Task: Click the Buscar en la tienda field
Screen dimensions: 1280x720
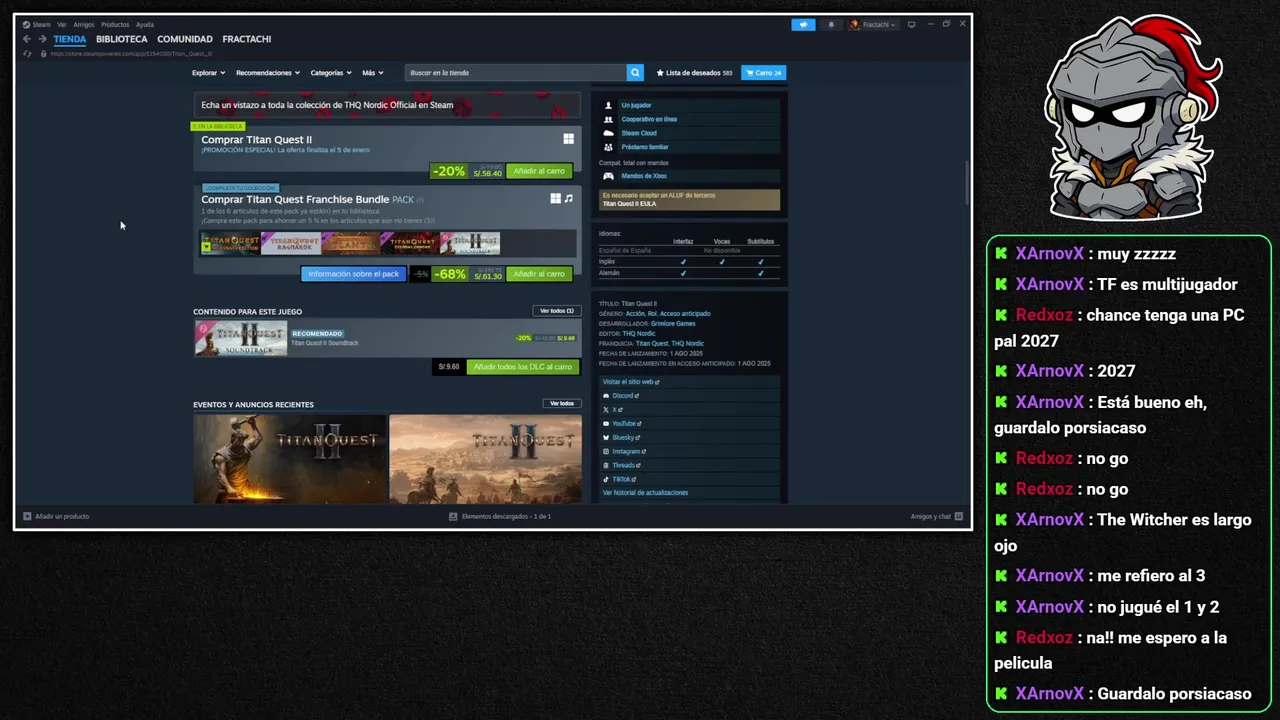Action: point(515,72)
